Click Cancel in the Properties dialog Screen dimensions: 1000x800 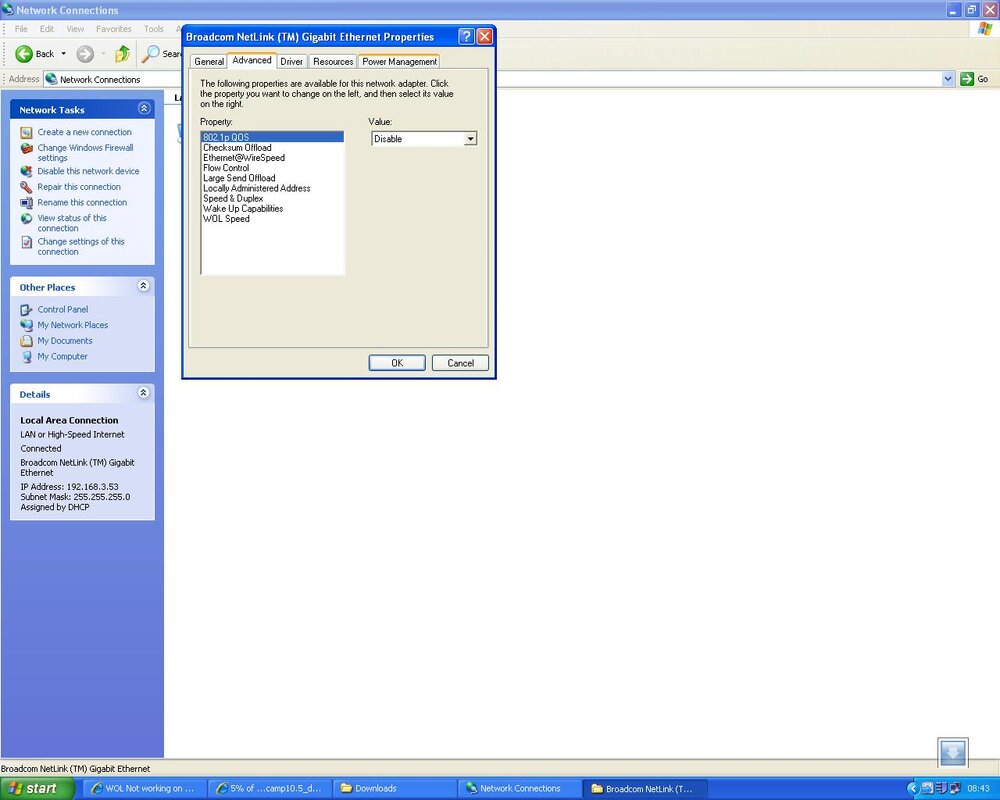[460, 363]
